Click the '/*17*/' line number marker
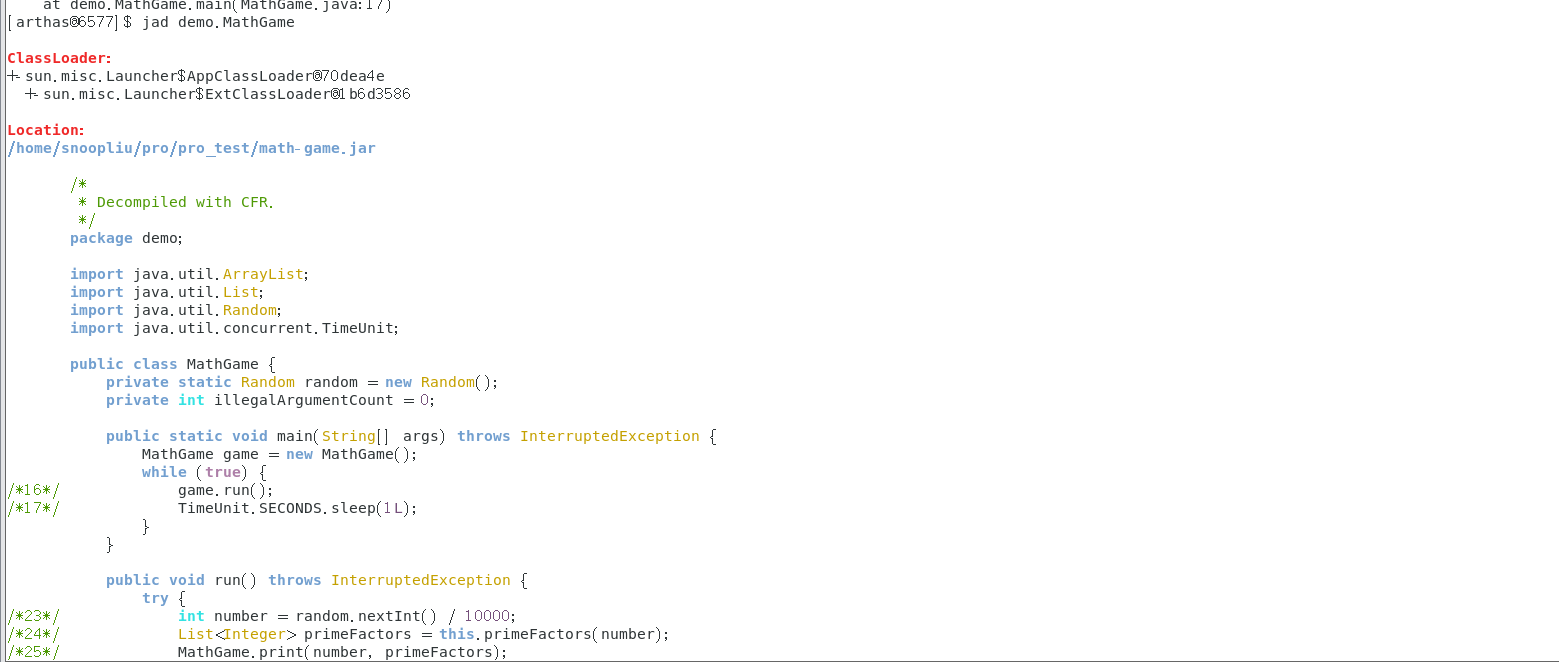This screenshot has height=662, width=1559. click(x=33, y=508)
